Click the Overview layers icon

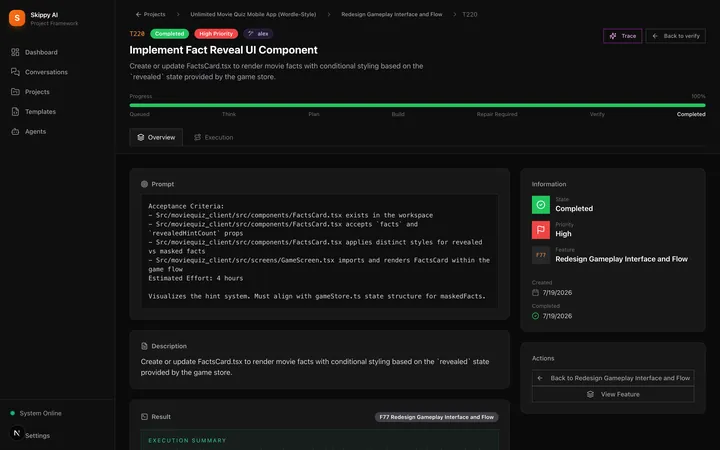(x=141, y=137)
